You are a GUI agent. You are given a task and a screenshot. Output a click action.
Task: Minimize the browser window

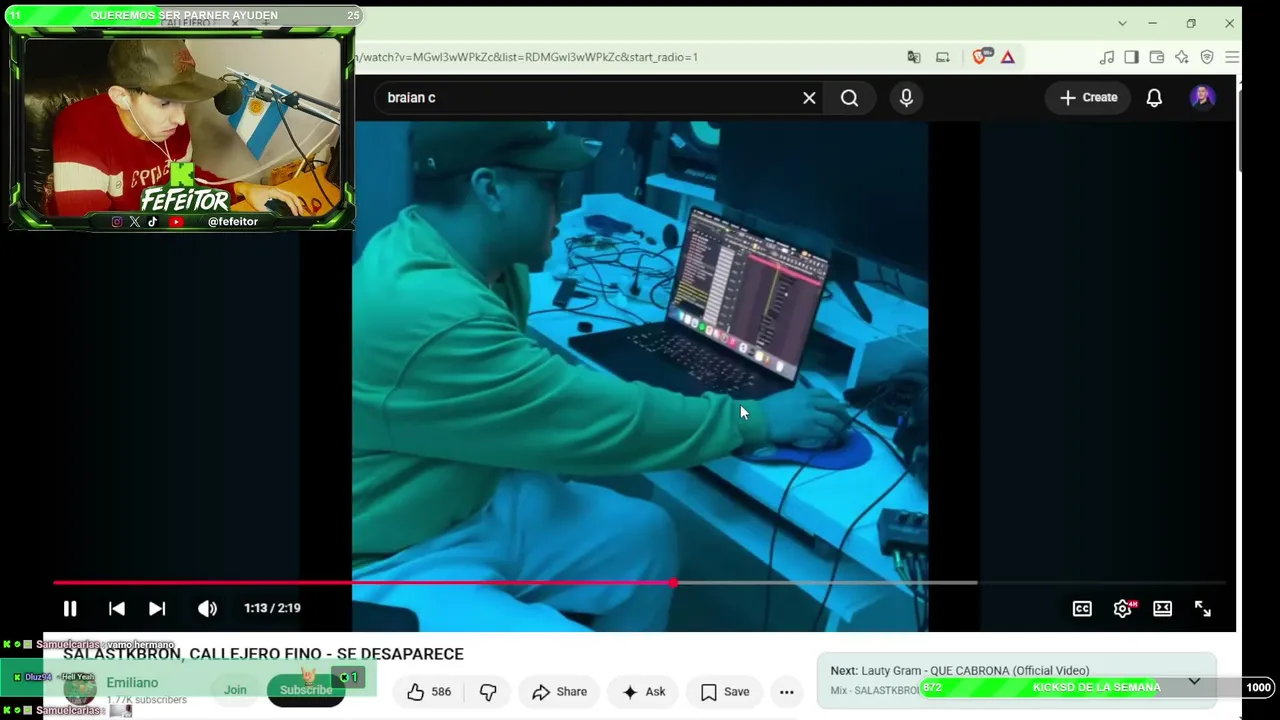[1152, 23]
